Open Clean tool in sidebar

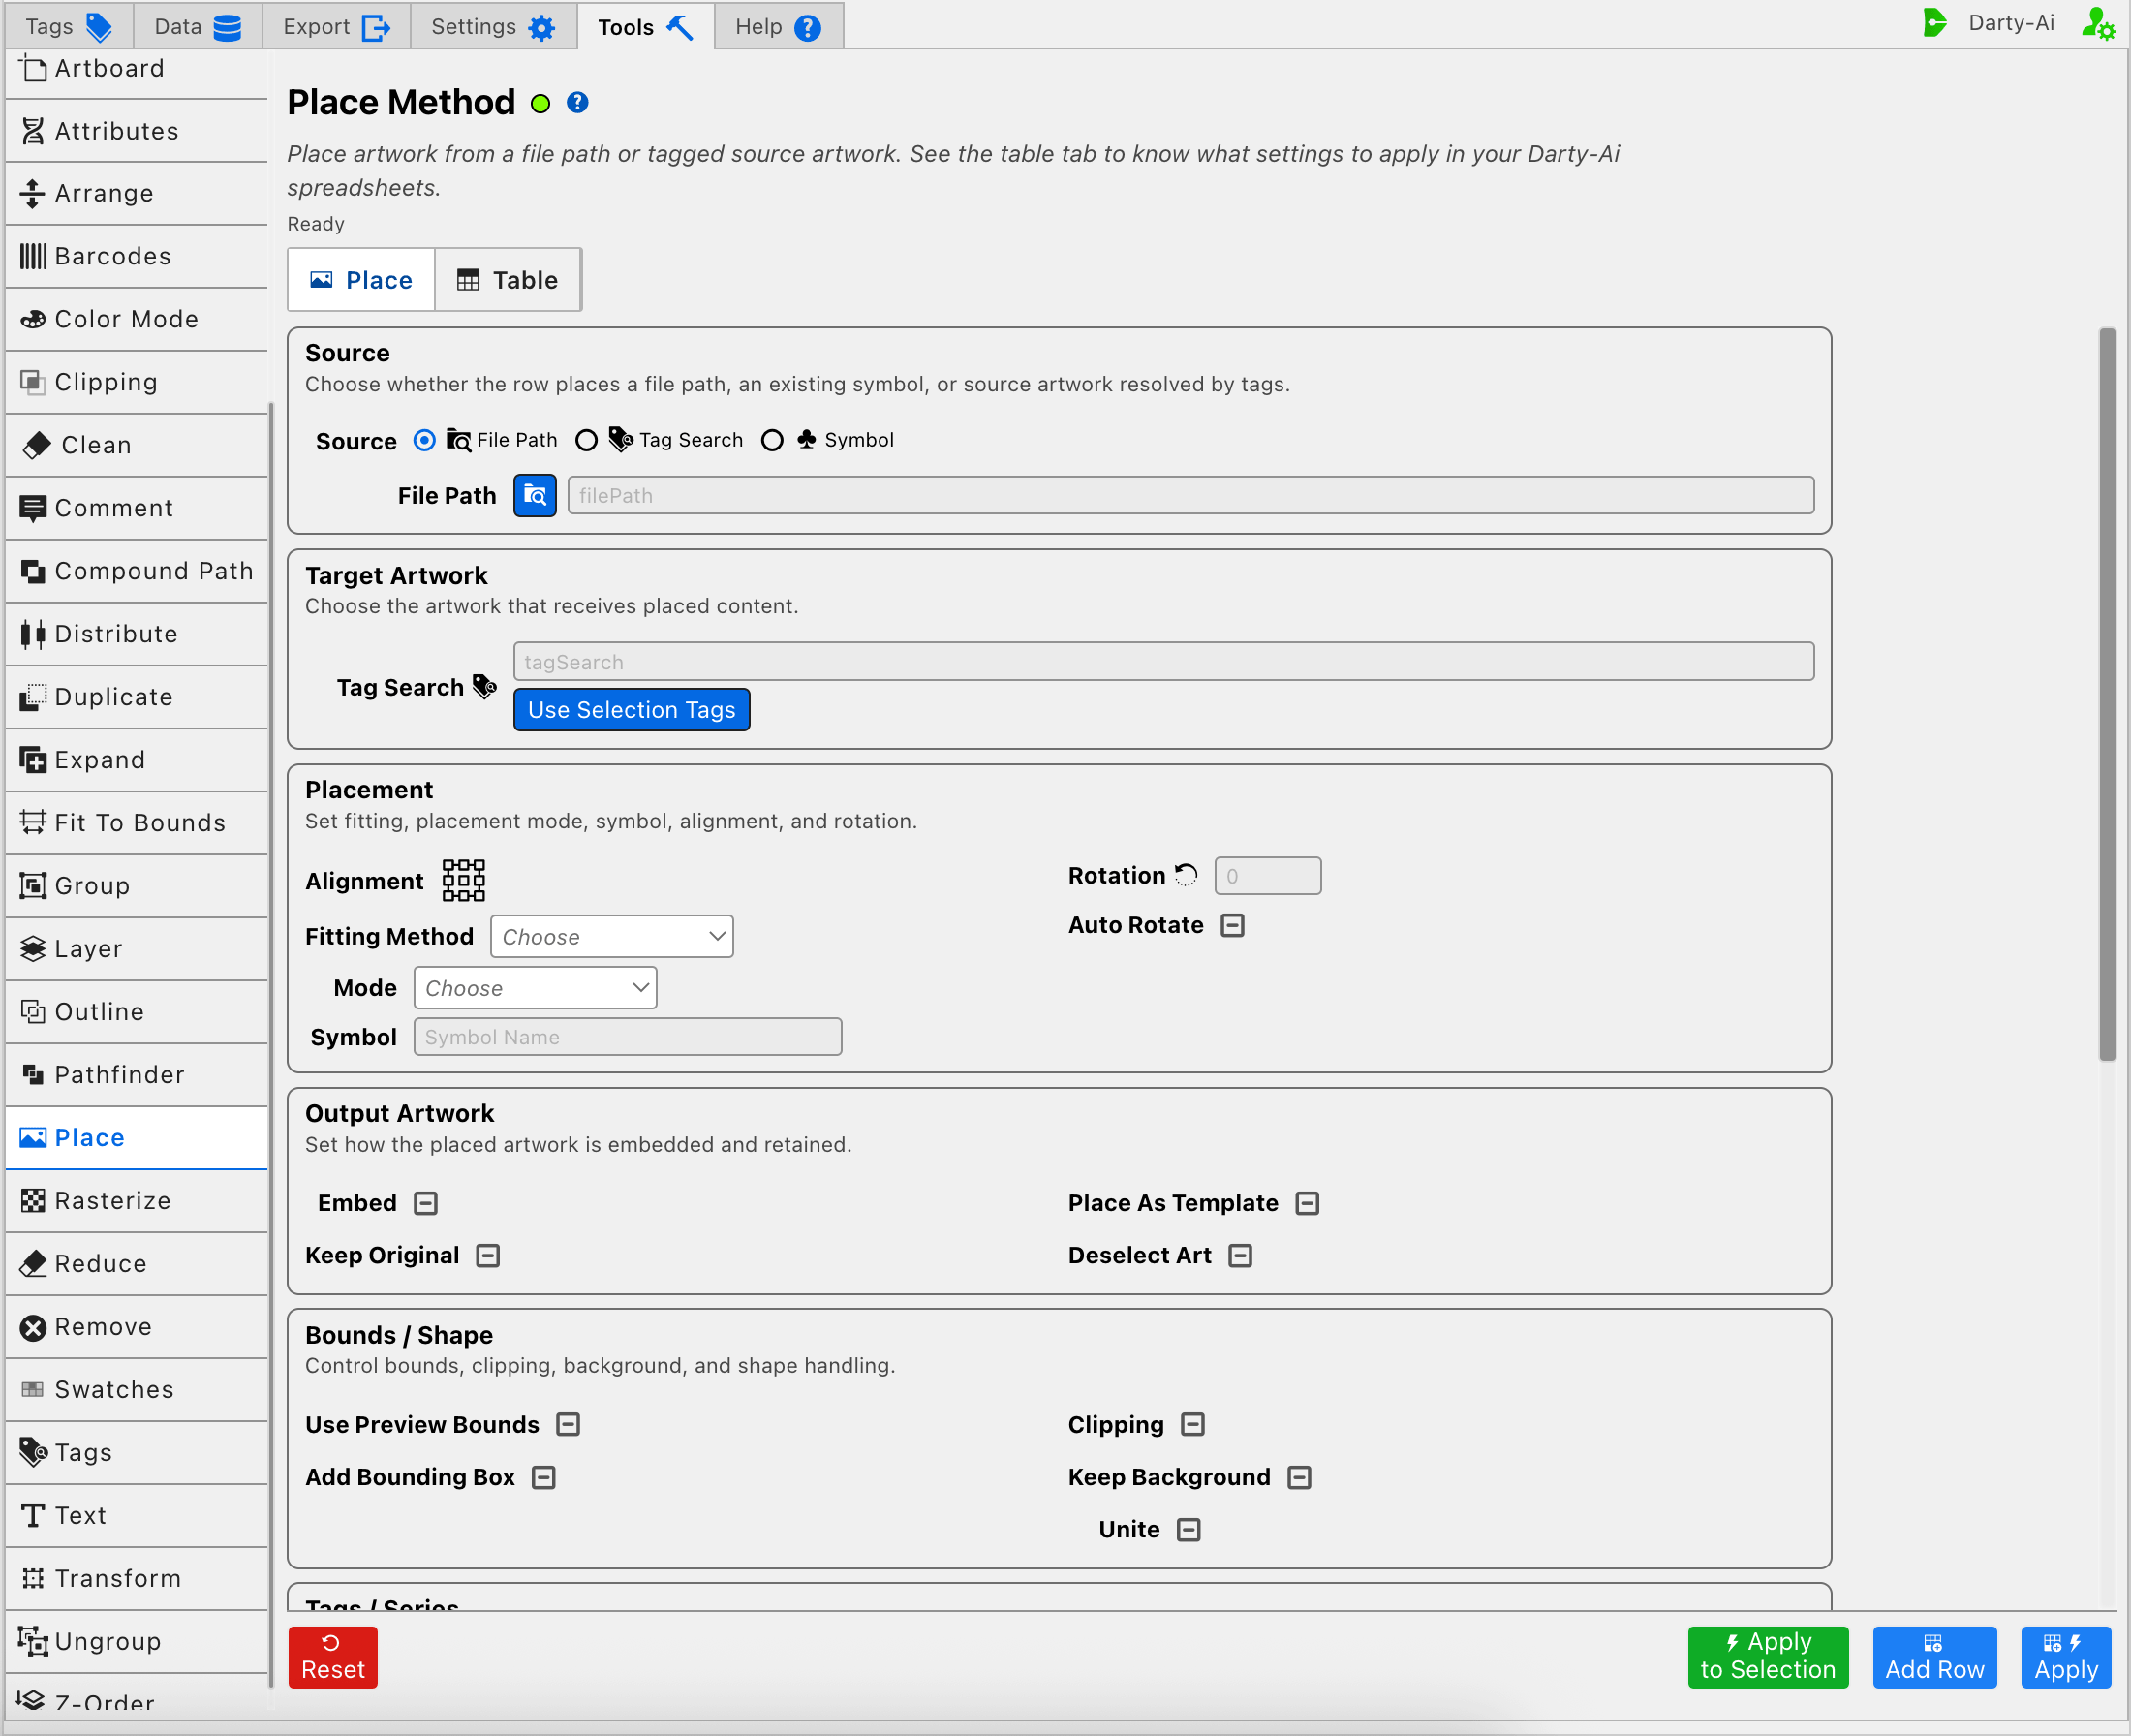137,445
